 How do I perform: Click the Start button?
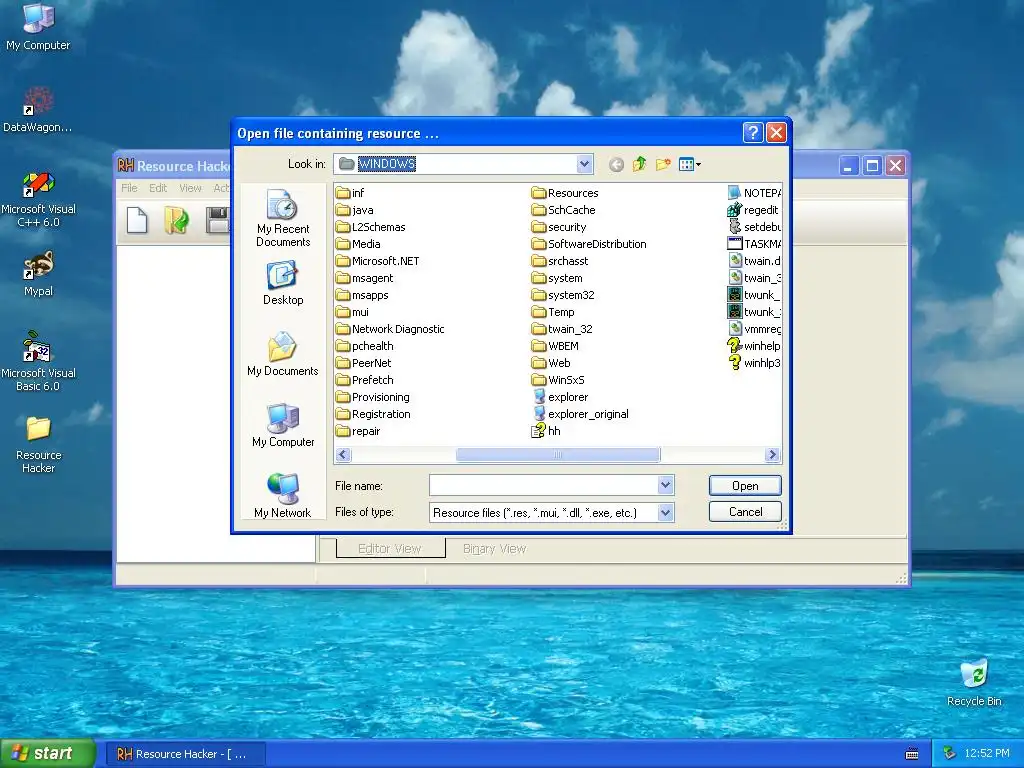[47, 753]
